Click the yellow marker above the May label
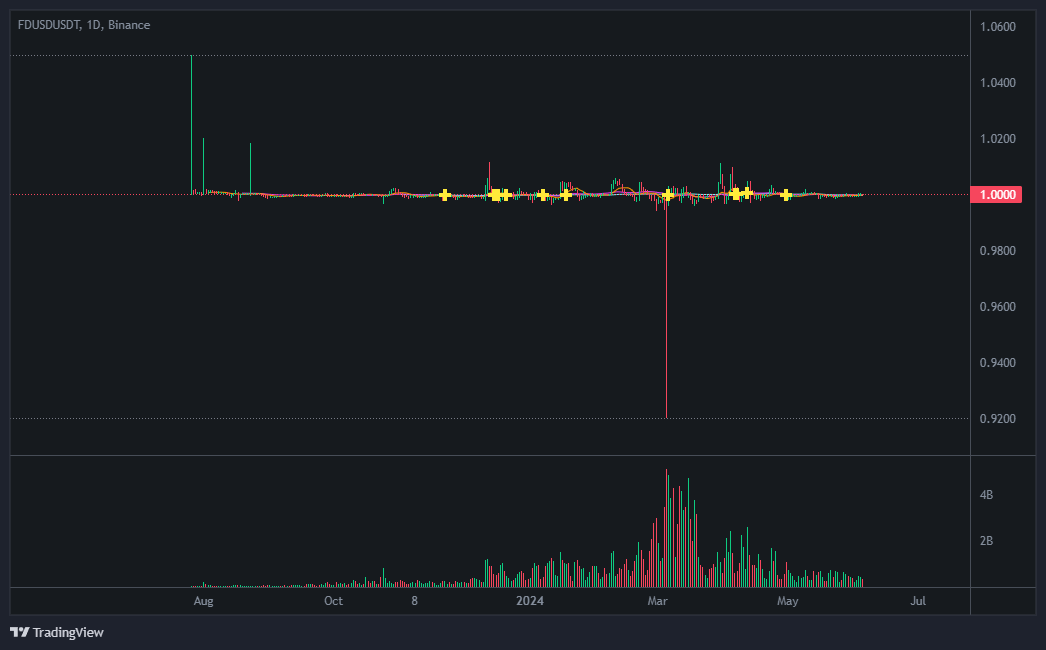Image resolution: width=1046 pixels, height=650 pixels. point(788,197)
